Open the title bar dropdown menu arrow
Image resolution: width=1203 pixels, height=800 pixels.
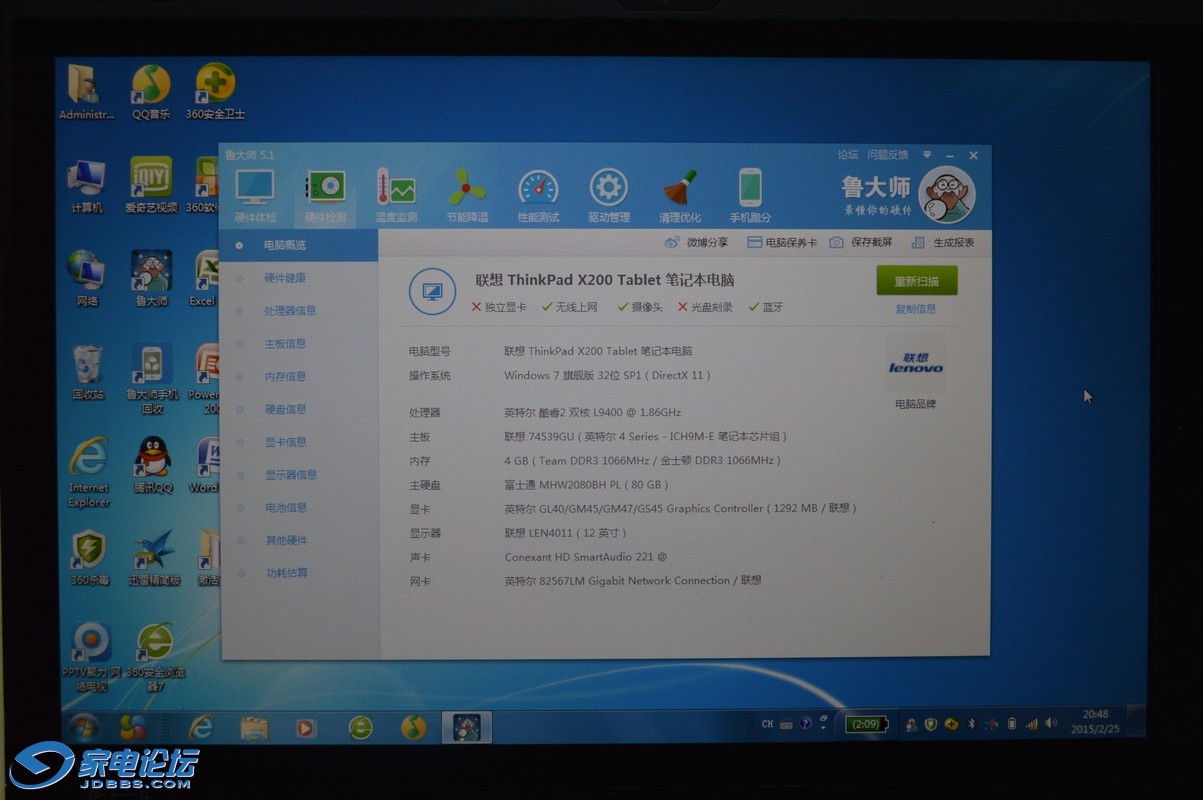coord(927,155)
